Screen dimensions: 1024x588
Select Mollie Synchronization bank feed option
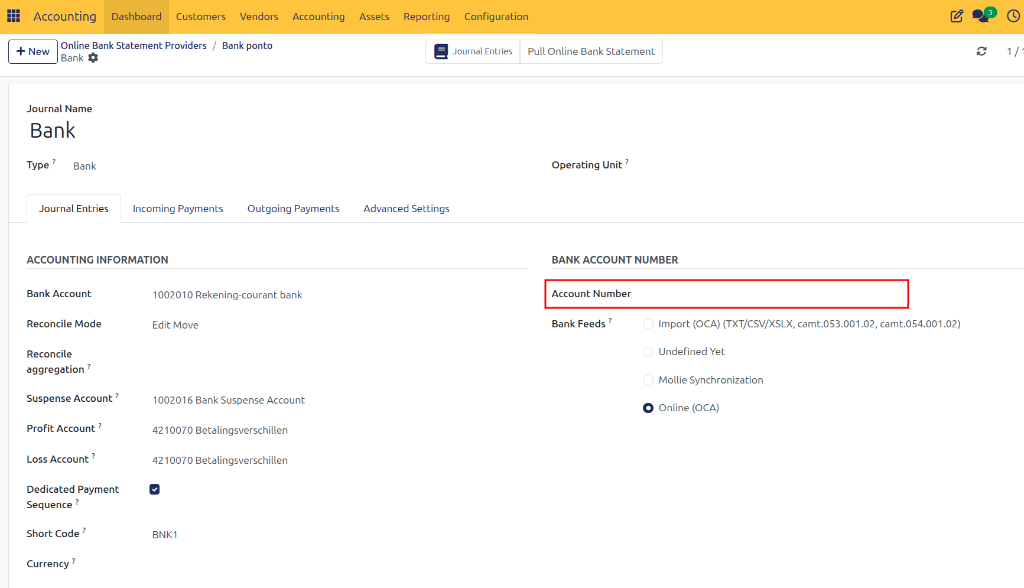648,380
